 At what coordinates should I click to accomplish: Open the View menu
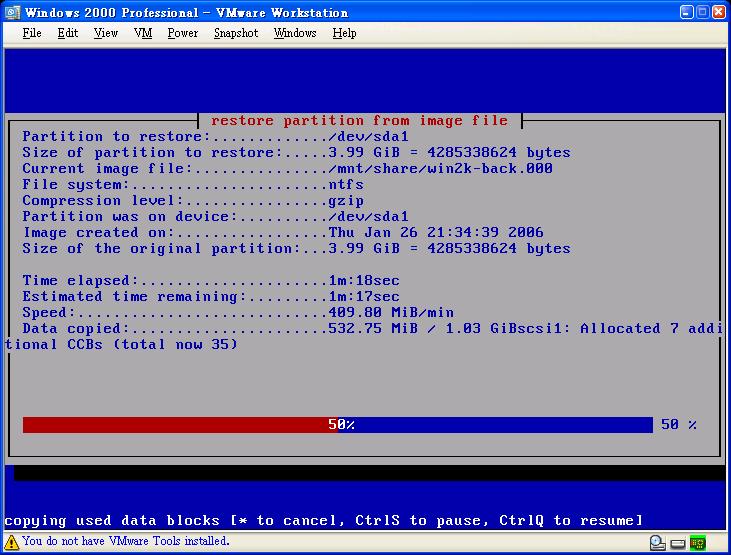(x=105, y=33)
